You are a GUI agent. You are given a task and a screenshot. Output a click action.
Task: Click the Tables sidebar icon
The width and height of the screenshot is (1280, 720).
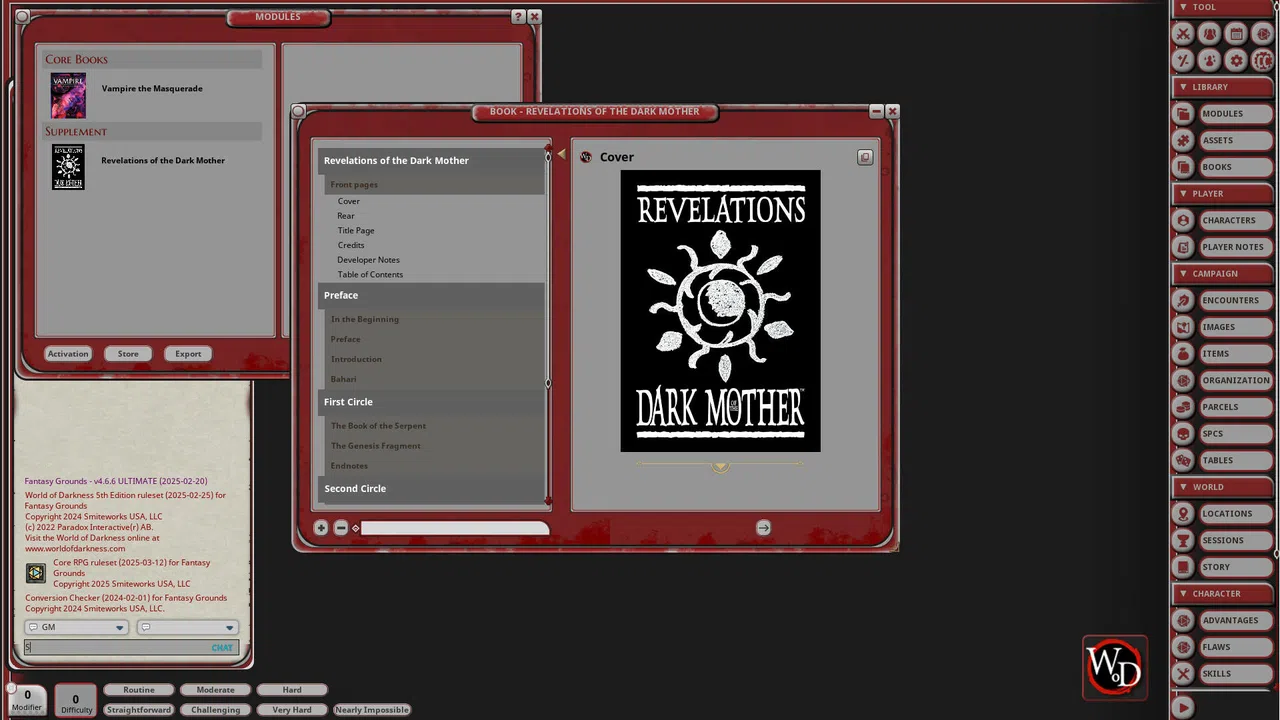point(1184,461)
